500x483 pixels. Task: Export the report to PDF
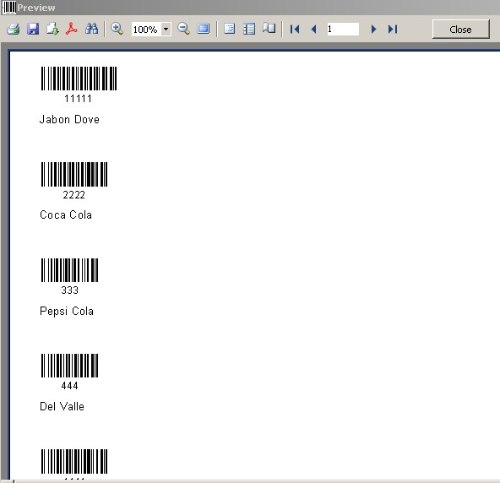coord(71,29)
